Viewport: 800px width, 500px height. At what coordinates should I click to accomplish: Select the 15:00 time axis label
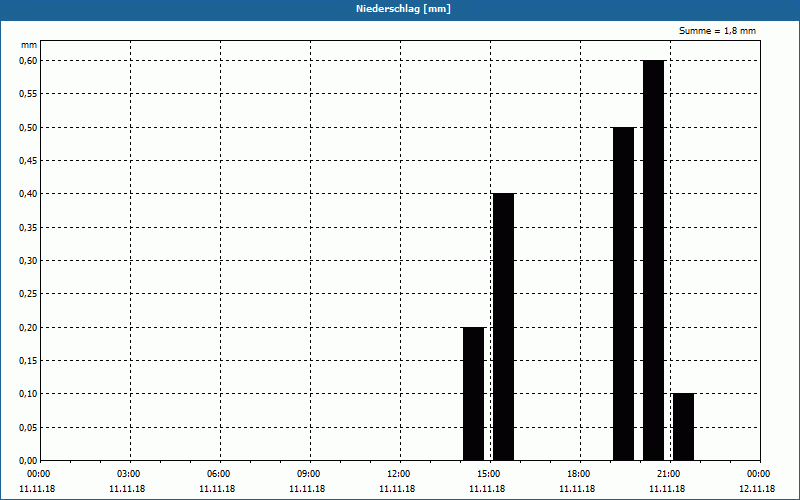[489, 474]
